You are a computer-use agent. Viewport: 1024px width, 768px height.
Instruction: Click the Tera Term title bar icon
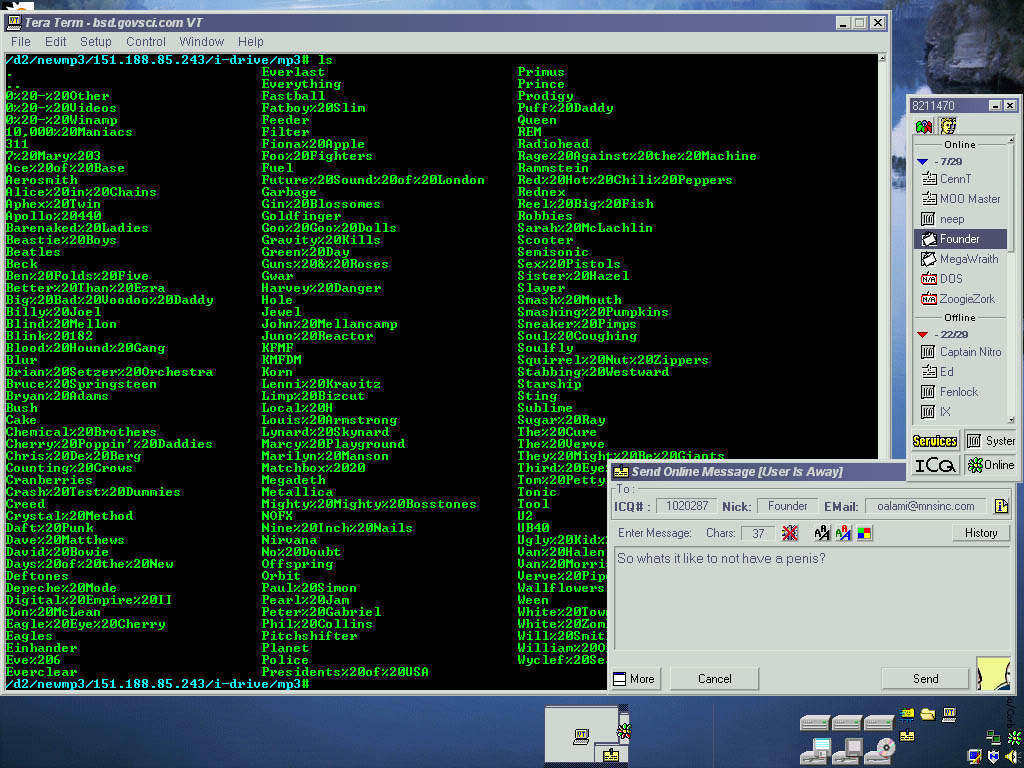click(x=13, y=22)
